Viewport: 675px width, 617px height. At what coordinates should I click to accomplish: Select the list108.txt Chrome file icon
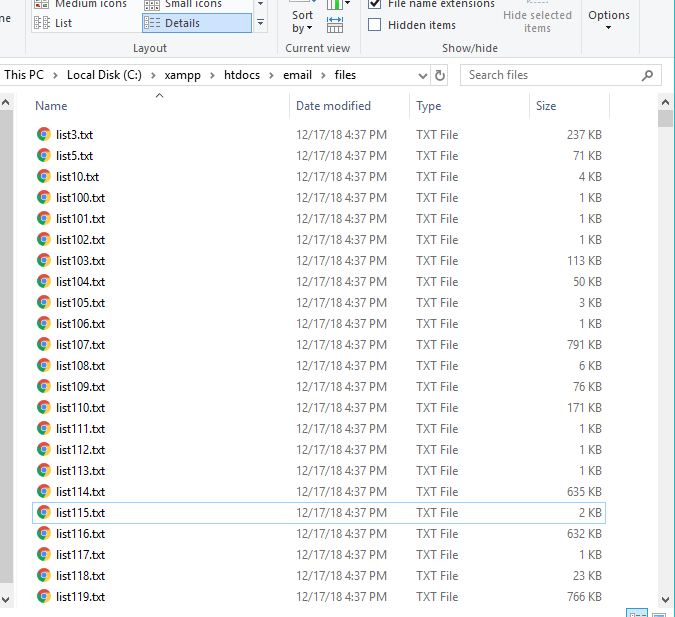tap(43, 366)
